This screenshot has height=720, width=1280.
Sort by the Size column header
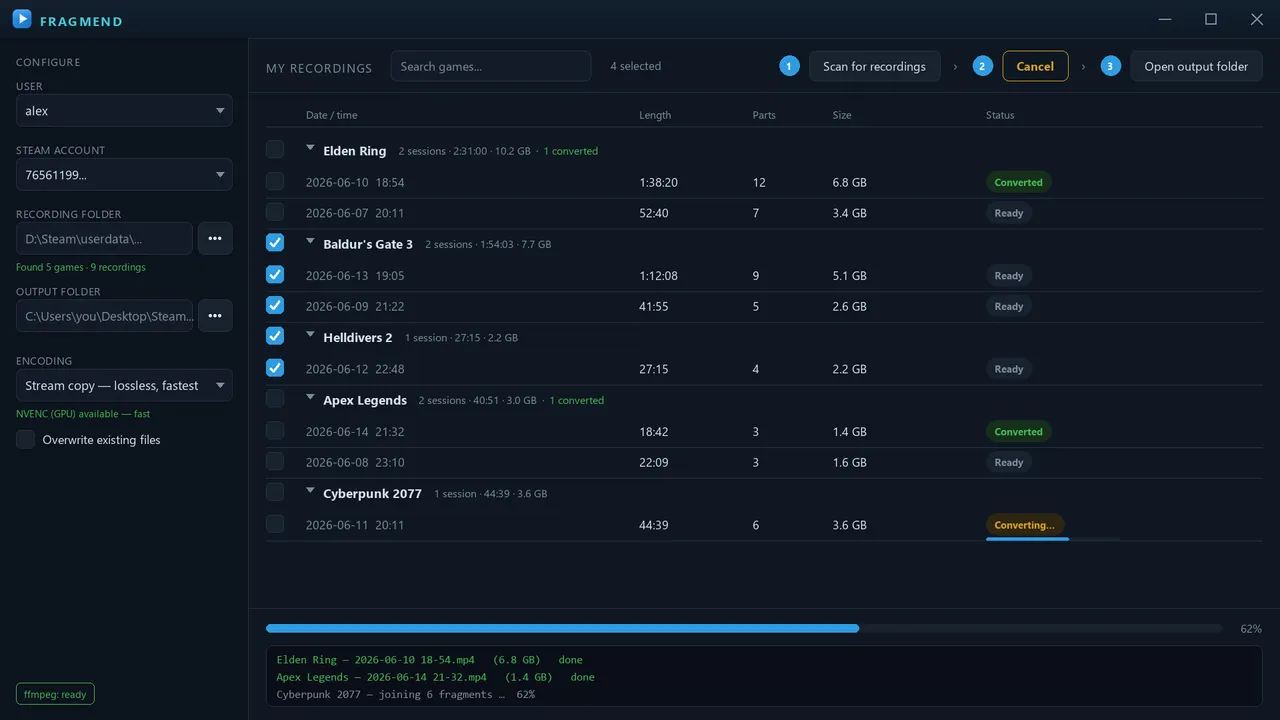click(x=842, y=115)
